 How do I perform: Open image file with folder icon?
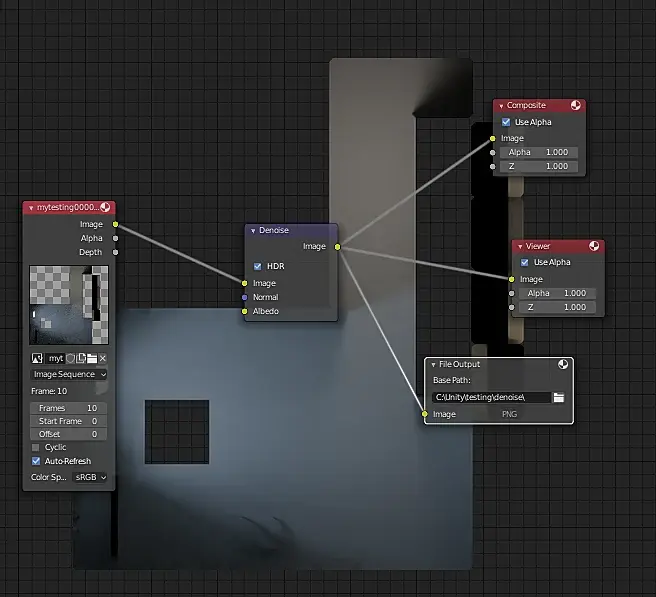[92, 359]
